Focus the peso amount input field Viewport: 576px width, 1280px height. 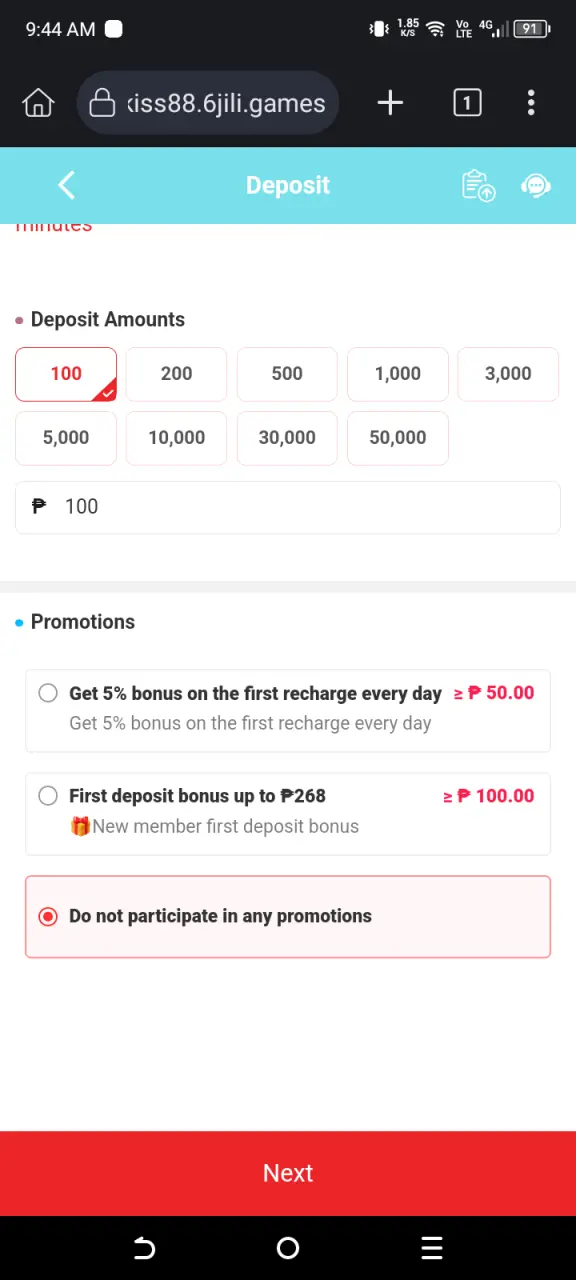tap(288, 507)
